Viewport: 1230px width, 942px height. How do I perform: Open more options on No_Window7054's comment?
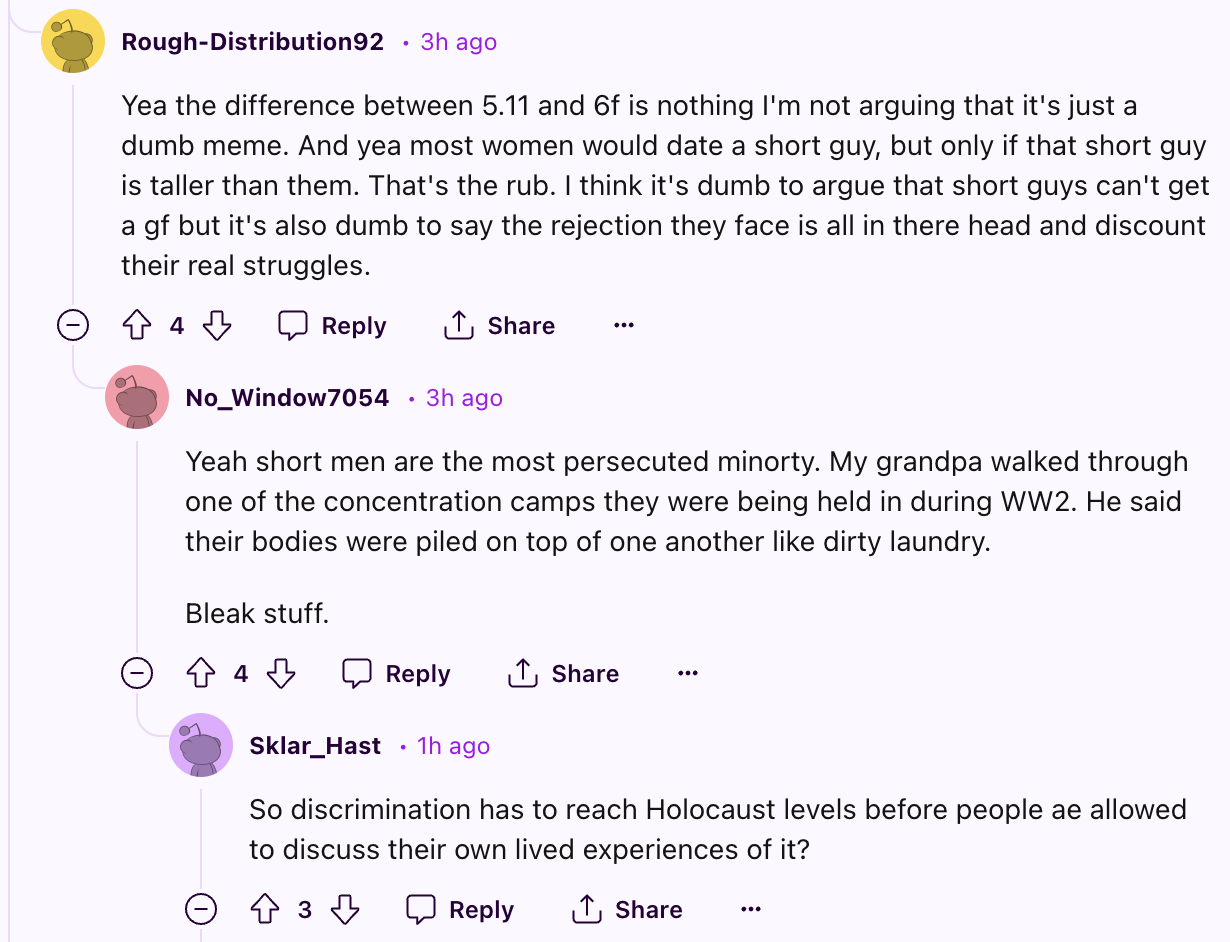coord(688,674)
